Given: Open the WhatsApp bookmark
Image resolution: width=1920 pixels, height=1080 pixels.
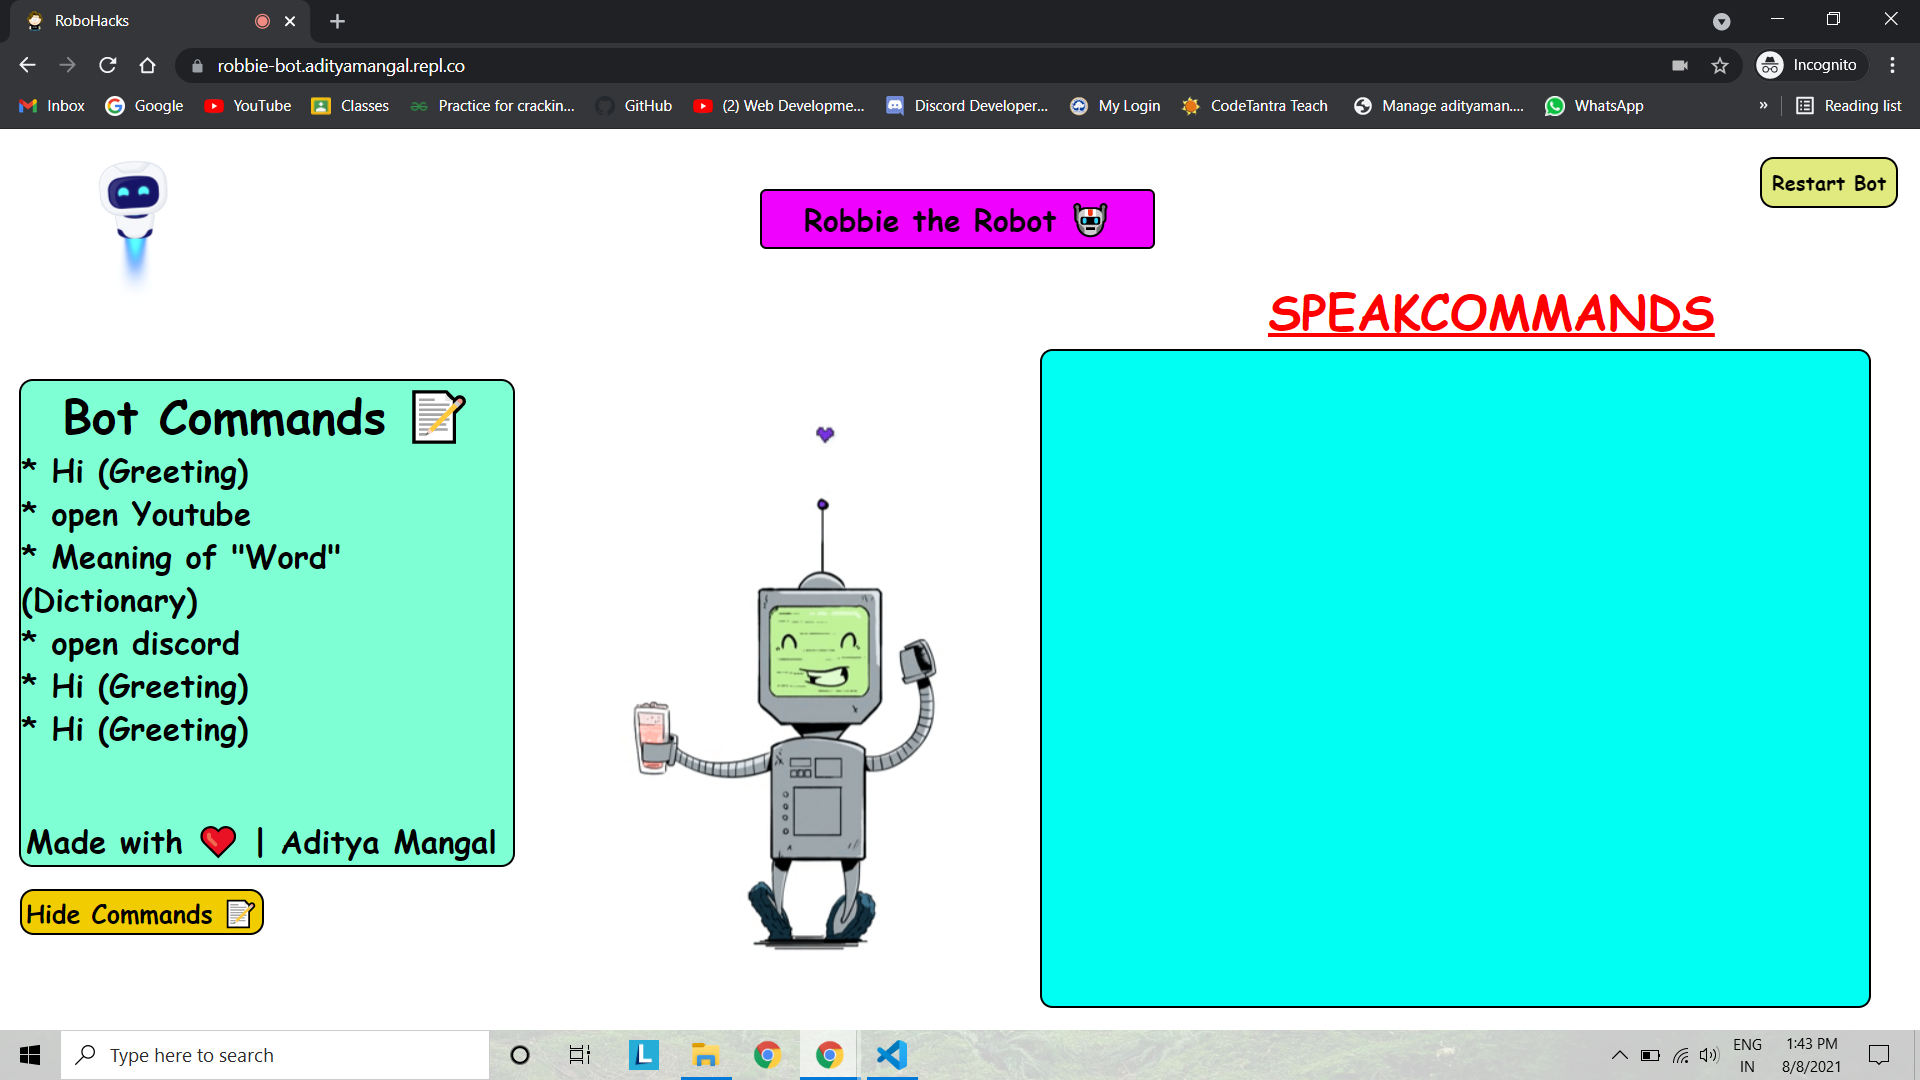Looking at the screenshot, I should (x=1594, y=106).
